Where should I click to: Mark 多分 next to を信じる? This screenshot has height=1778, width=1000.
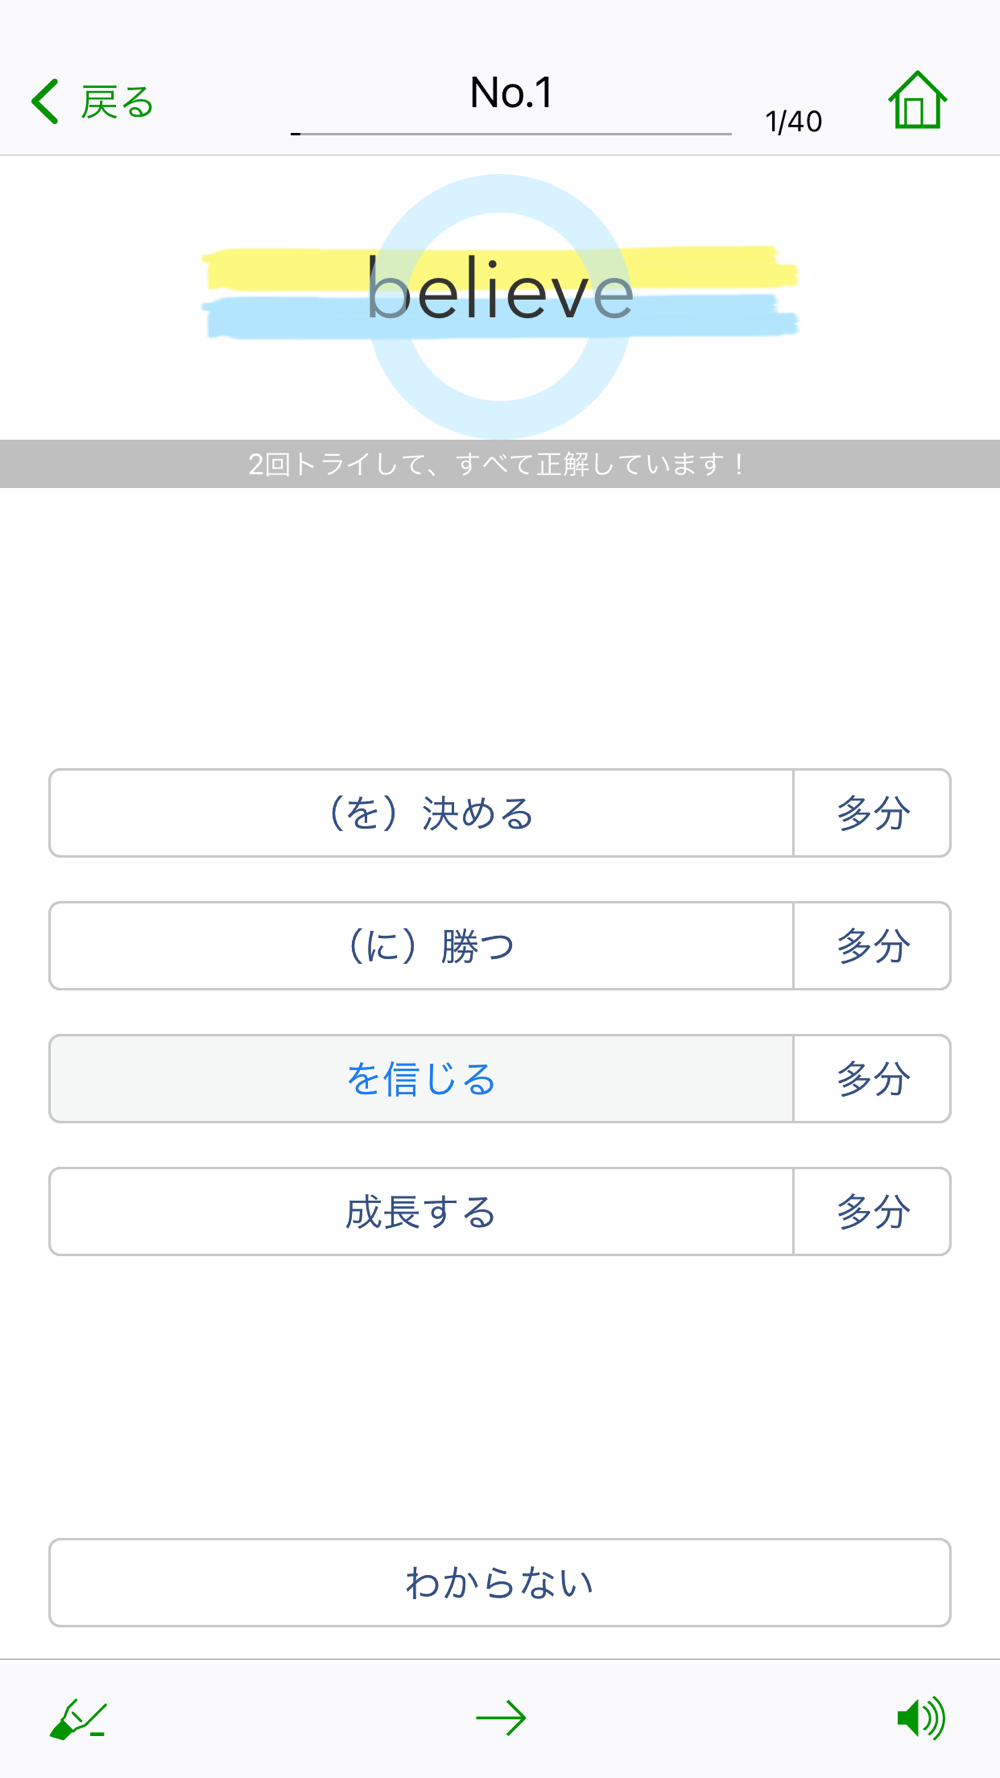click(x=872, y=1079)
